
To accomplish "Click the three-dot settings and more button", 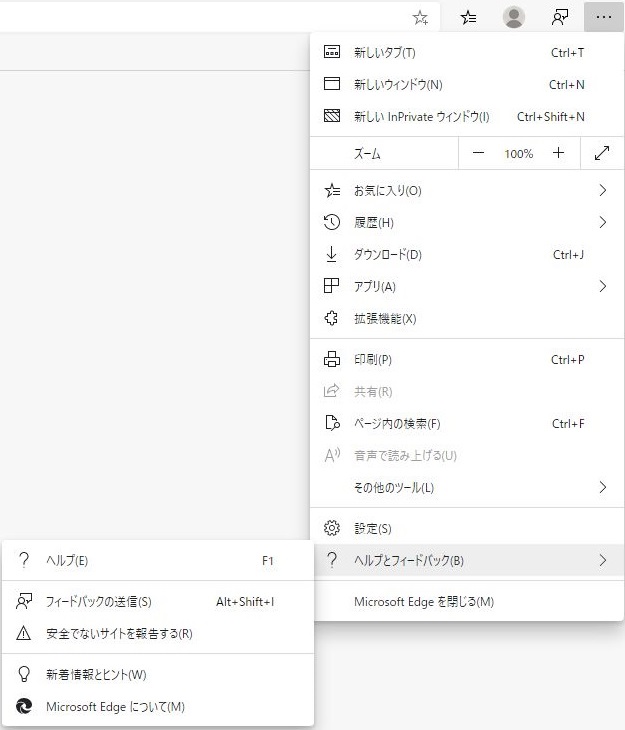I will (604, 17).
